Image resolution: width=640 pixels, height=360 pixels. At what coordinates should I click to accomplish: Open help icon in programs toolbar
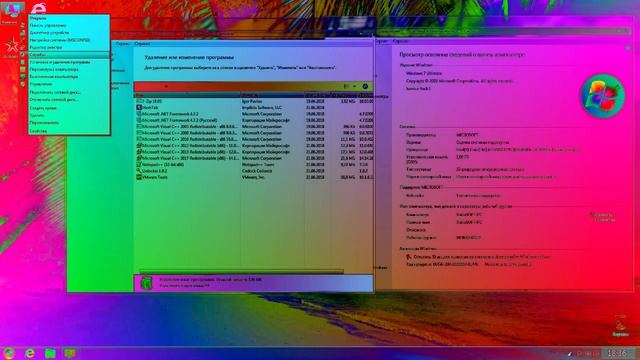click(365, 86)
